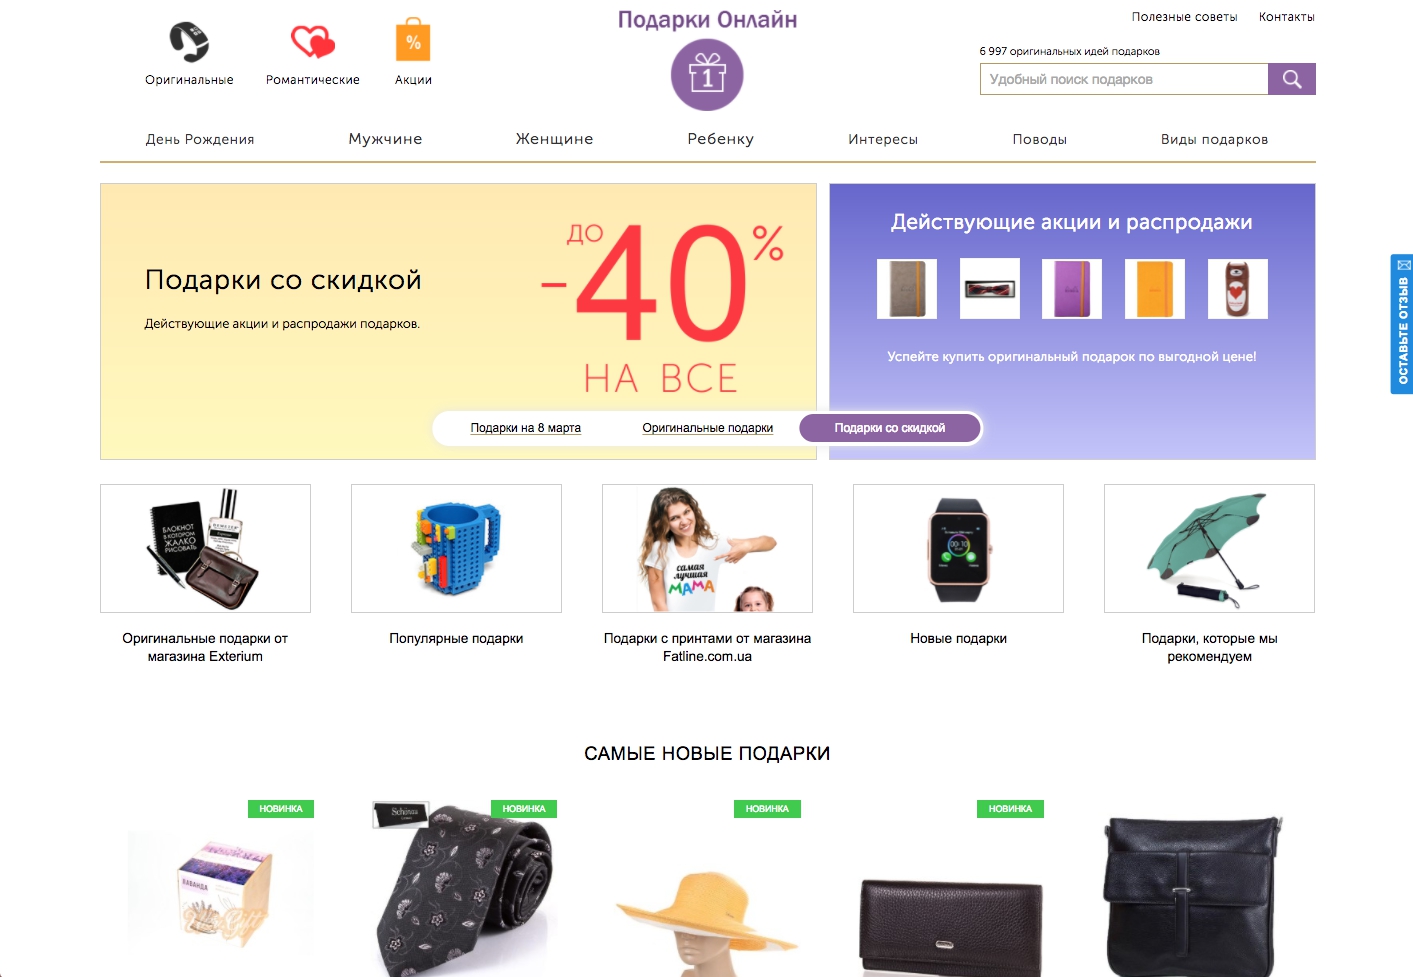Image resolution: width=1413 pixels, height=977 pixels.
Task: Open the Мужчине menu item
Action: (385, 139)
